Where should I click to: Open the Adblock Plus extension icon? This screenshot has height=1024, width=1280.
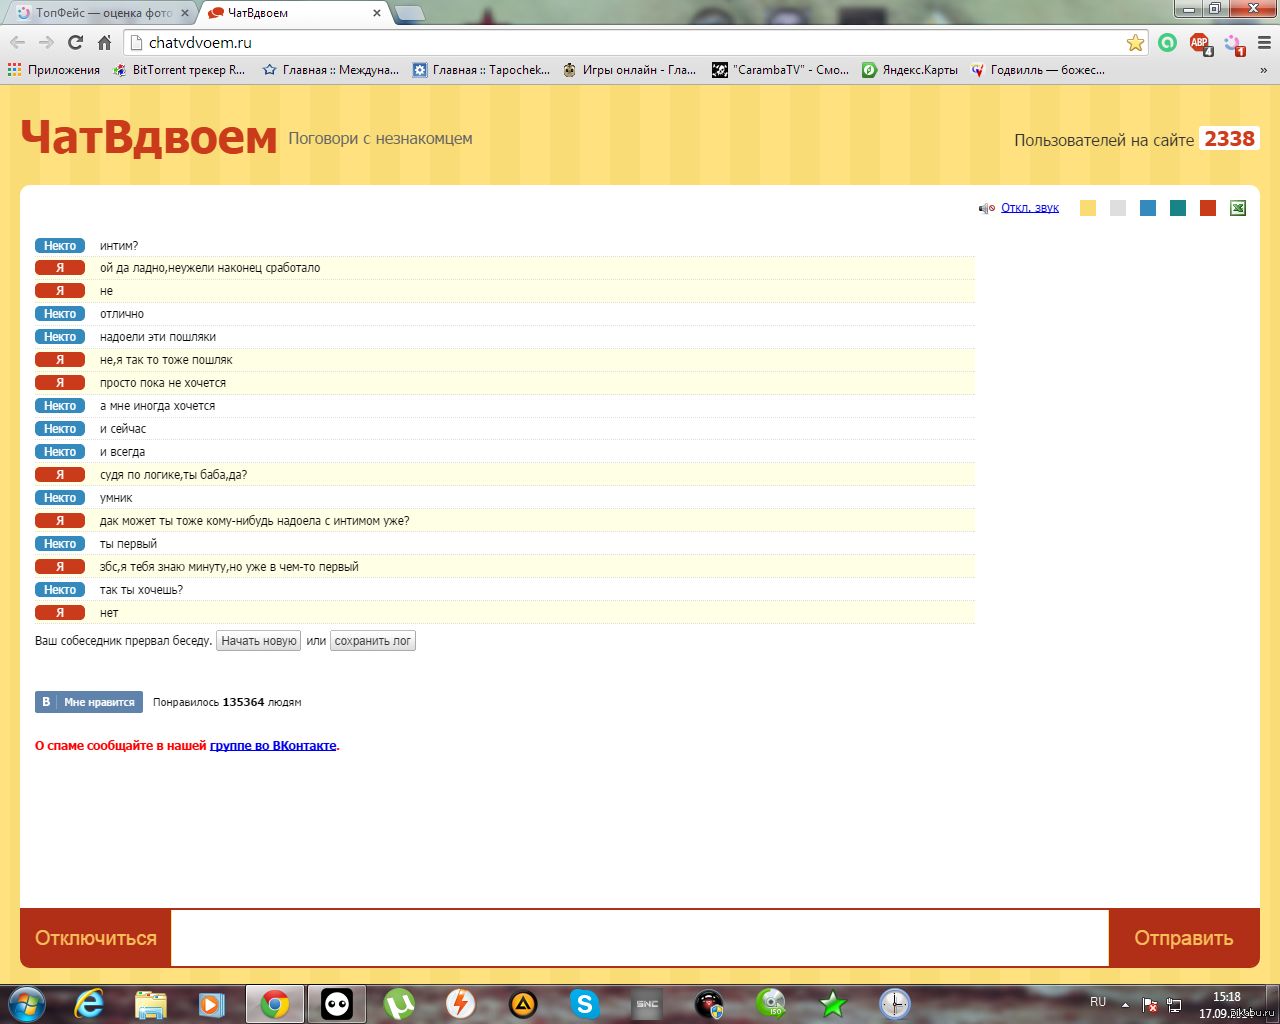click(1200, 43)
